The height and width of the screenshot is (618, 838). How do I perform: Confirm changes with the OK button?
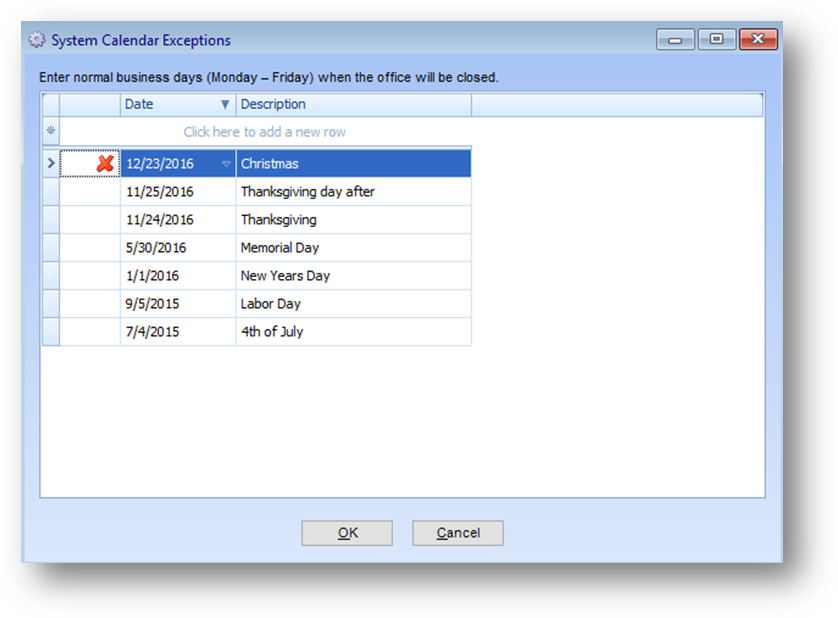coord(347,533)
